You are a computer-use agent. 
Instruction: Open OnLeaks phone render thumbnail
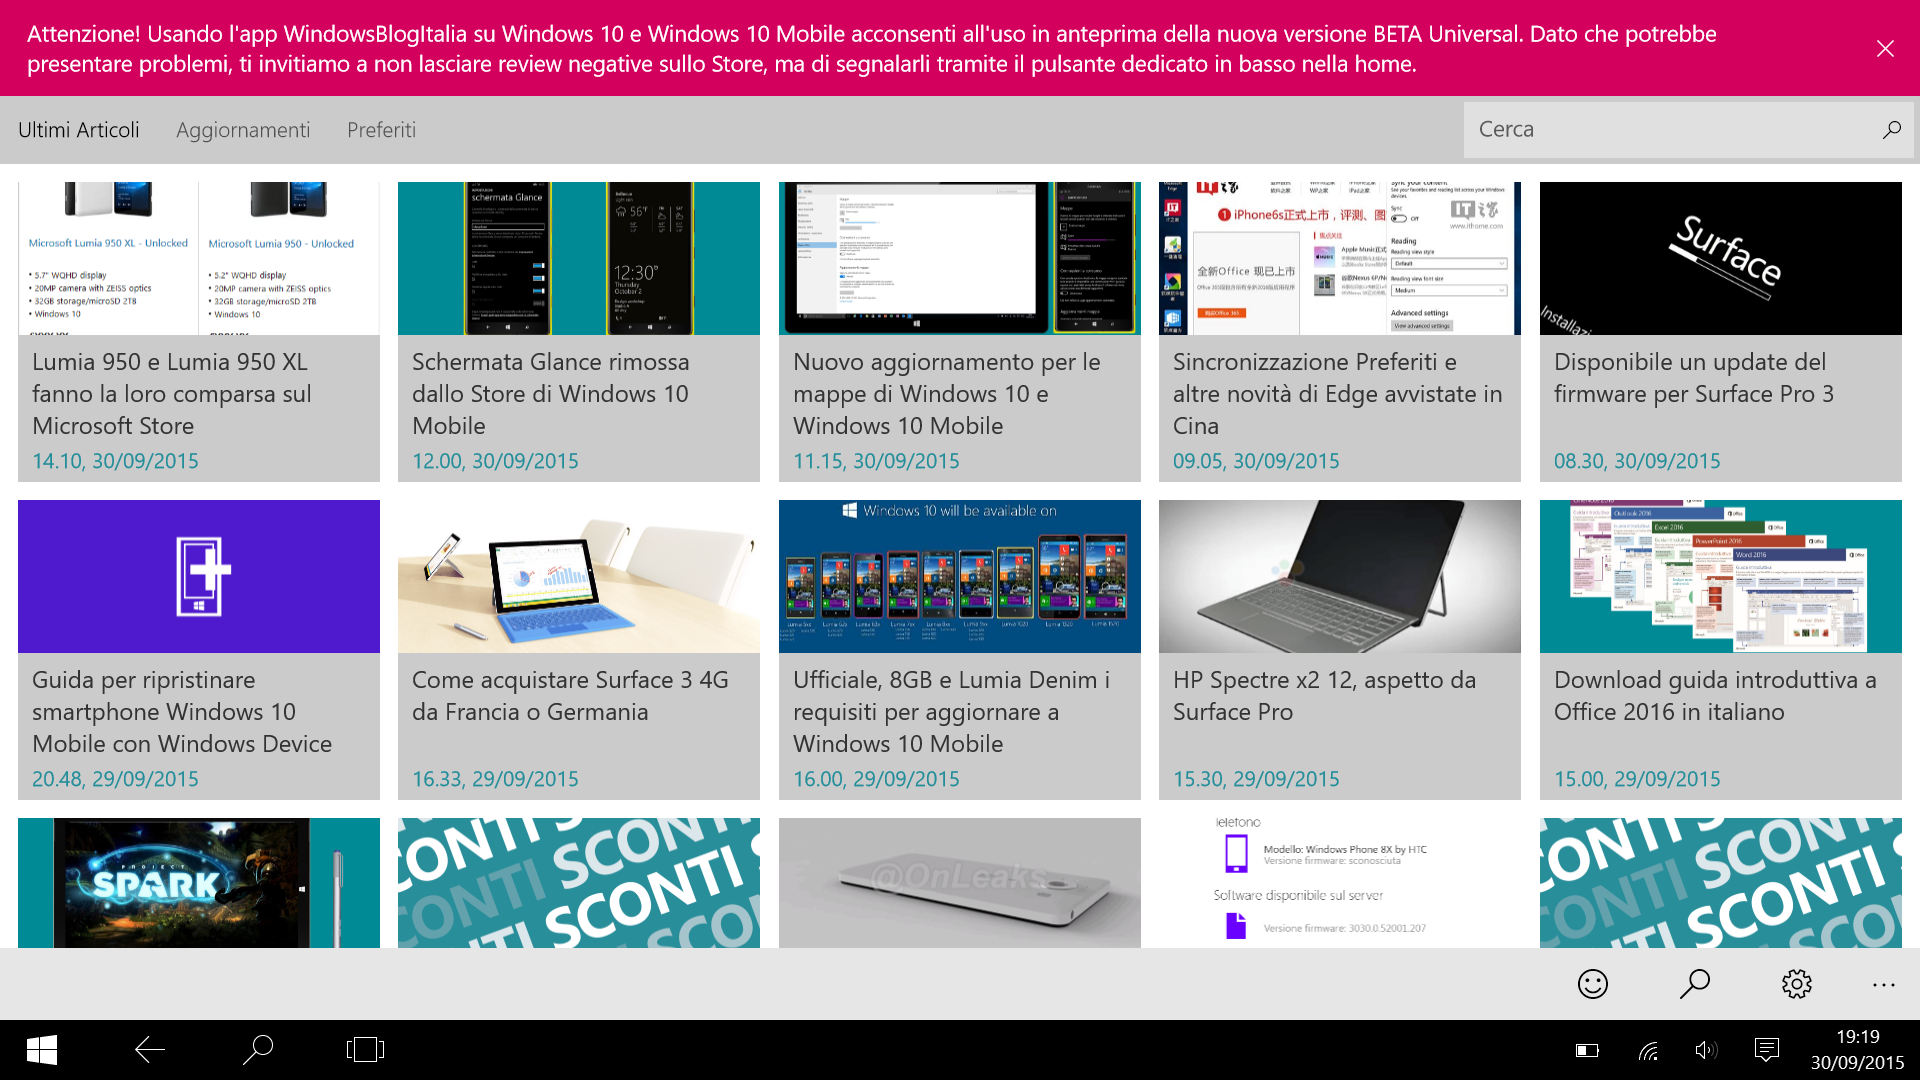click(960, 883)
